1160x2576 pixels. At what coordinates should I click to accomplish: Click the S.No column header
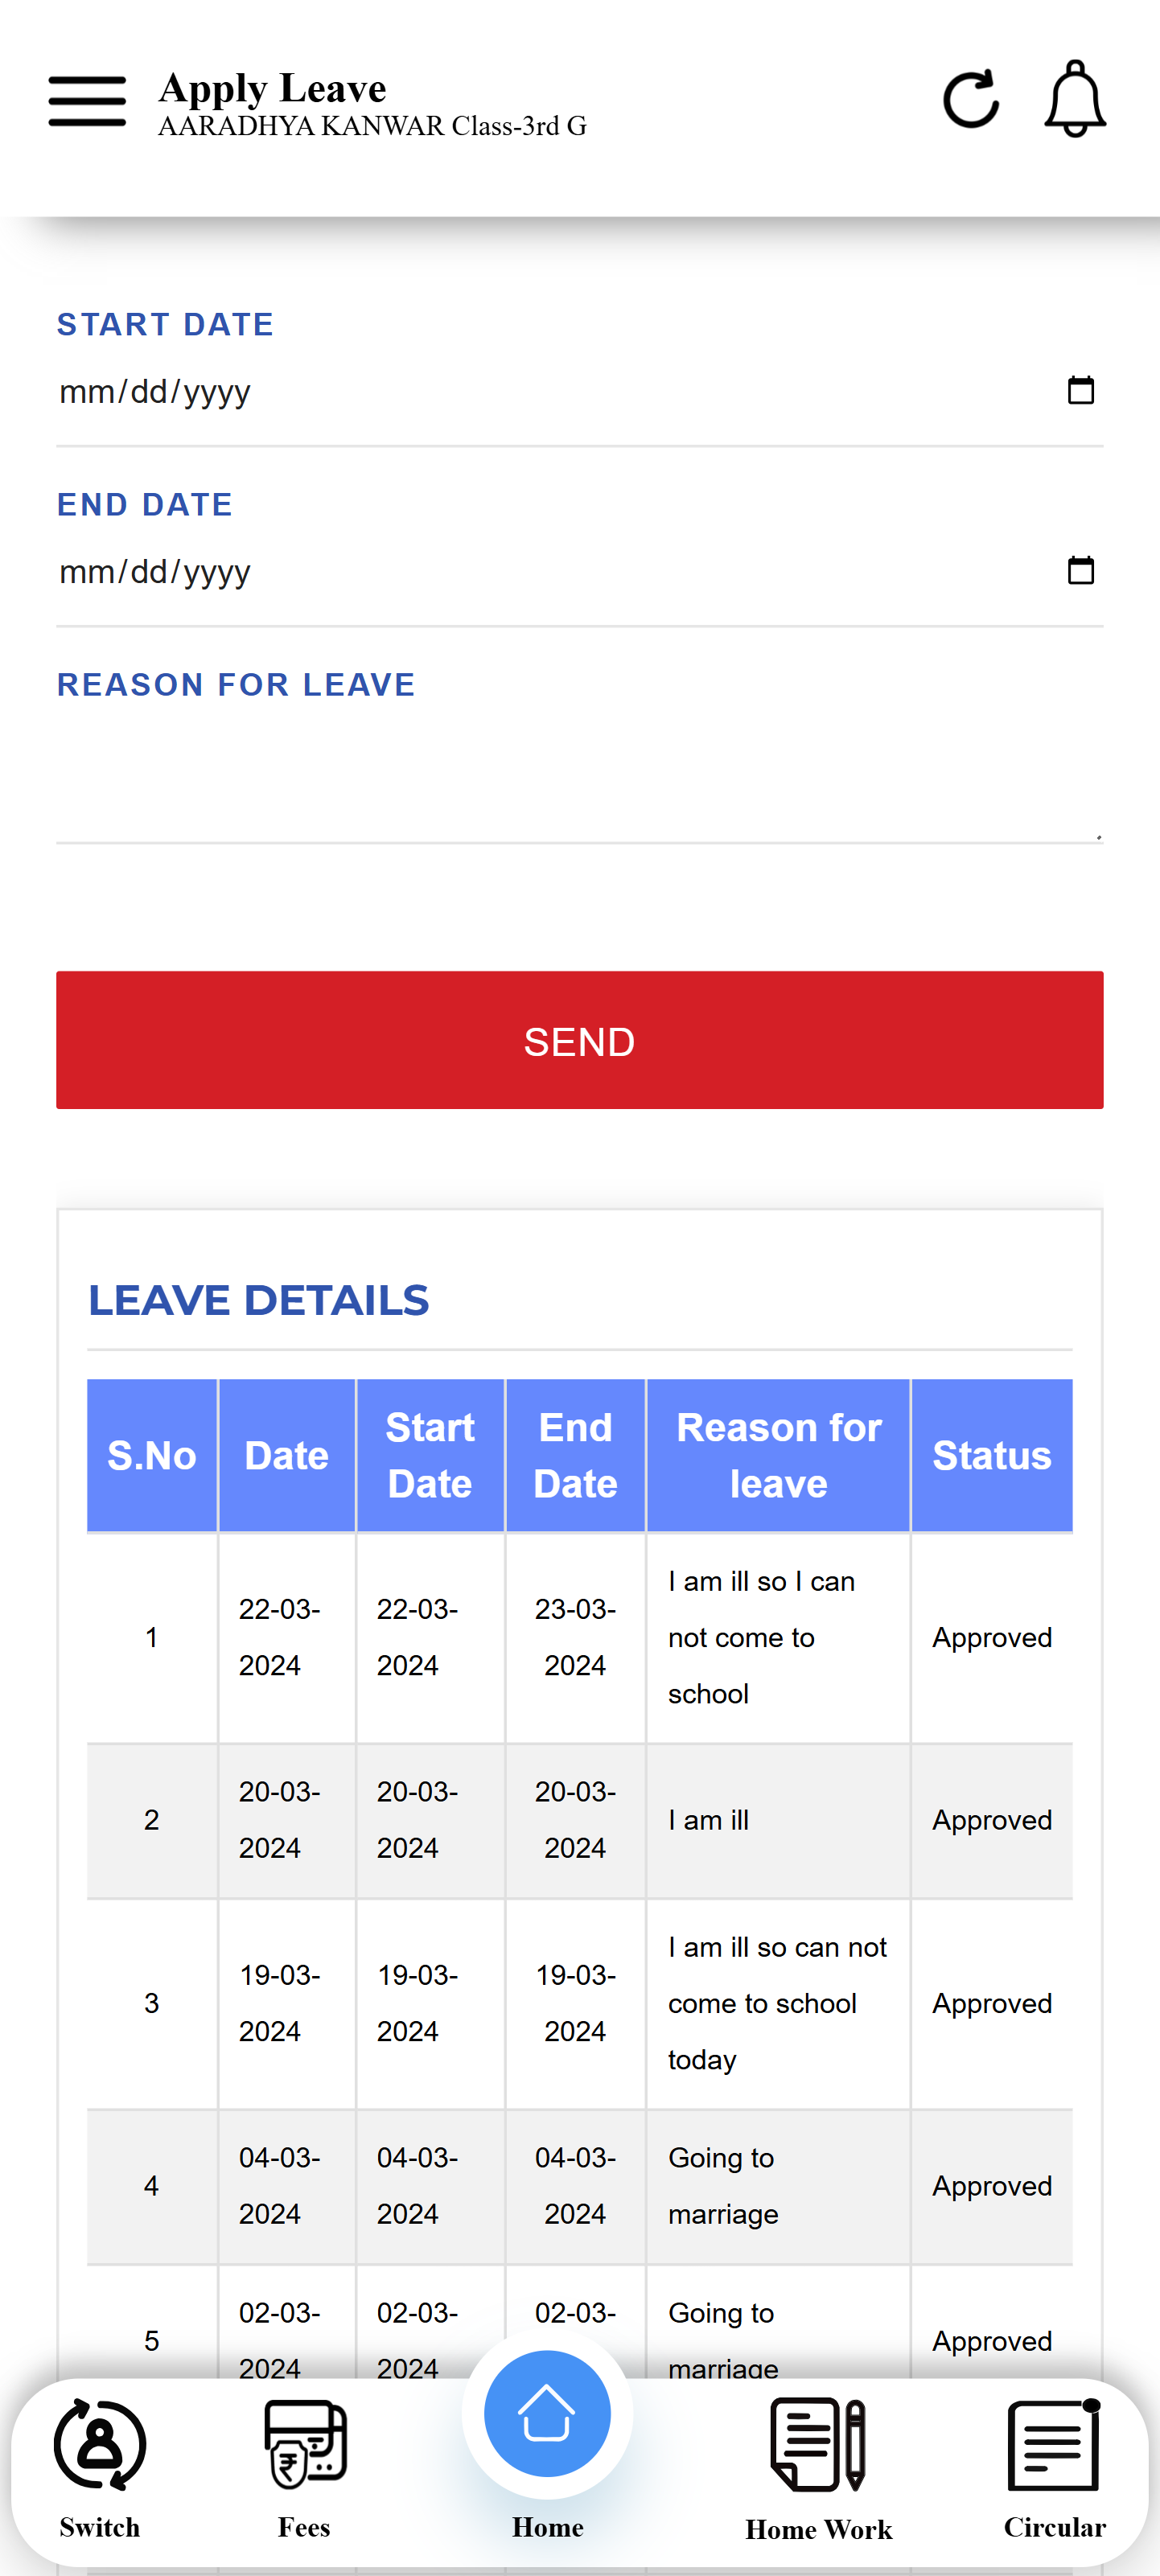point(152,1455)
